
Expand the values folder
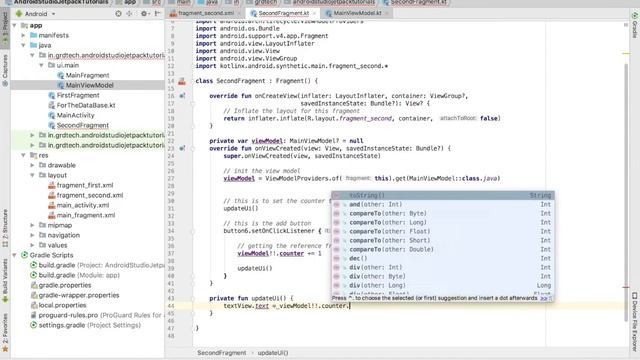32,245
